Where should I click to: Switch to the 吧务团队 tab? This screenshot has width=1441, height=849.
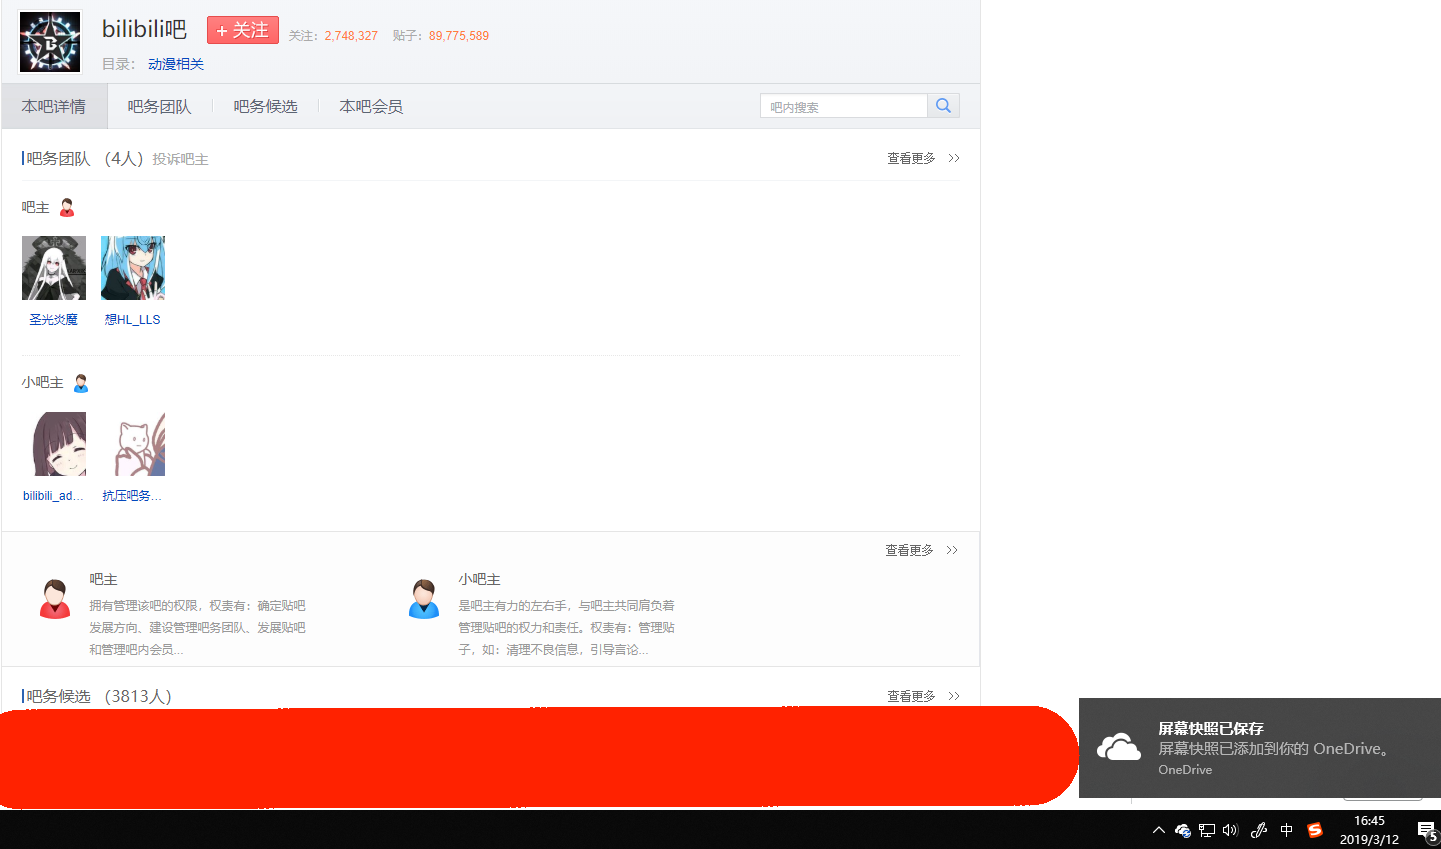coord(159,107)
